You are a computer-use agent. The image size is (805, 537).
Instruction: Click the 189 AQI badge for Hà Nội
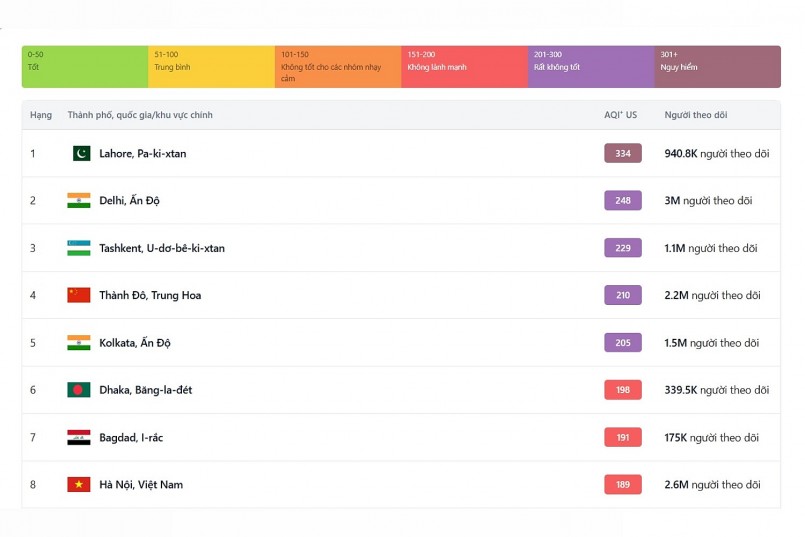(x=622, y=484)
